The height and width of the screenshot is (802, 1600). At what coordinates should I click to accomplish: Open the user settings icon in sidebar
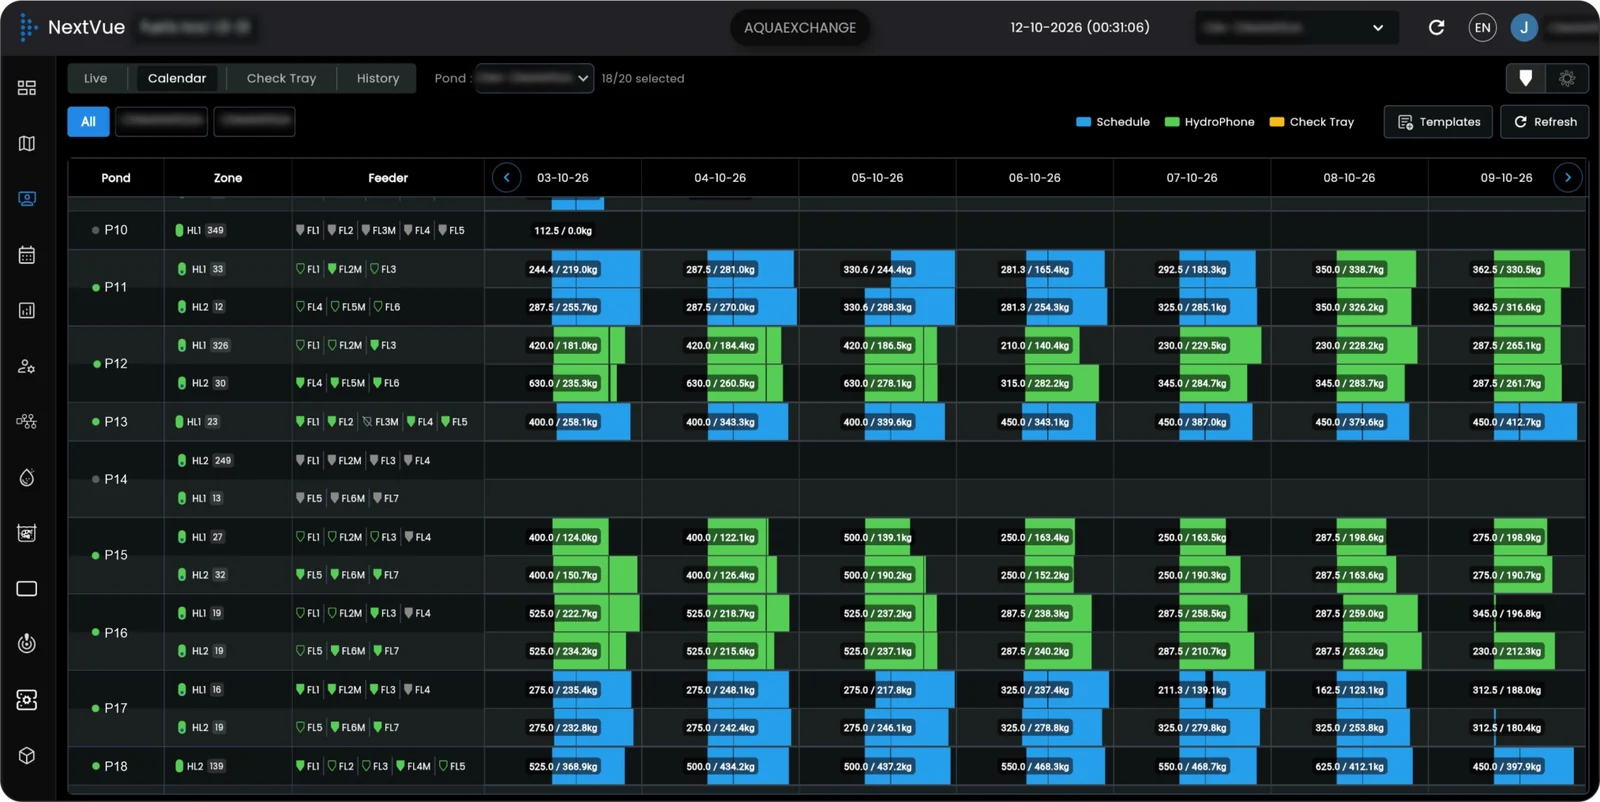(x=27, y=367)
